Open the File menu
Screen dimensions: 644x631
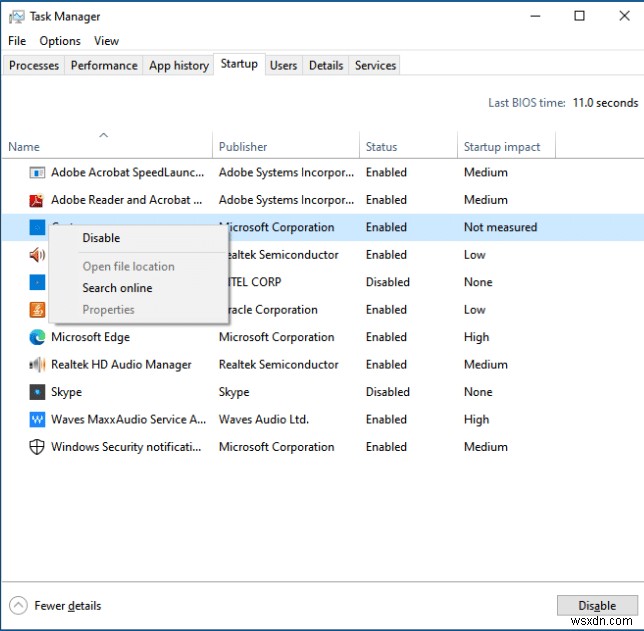[17, 41]
